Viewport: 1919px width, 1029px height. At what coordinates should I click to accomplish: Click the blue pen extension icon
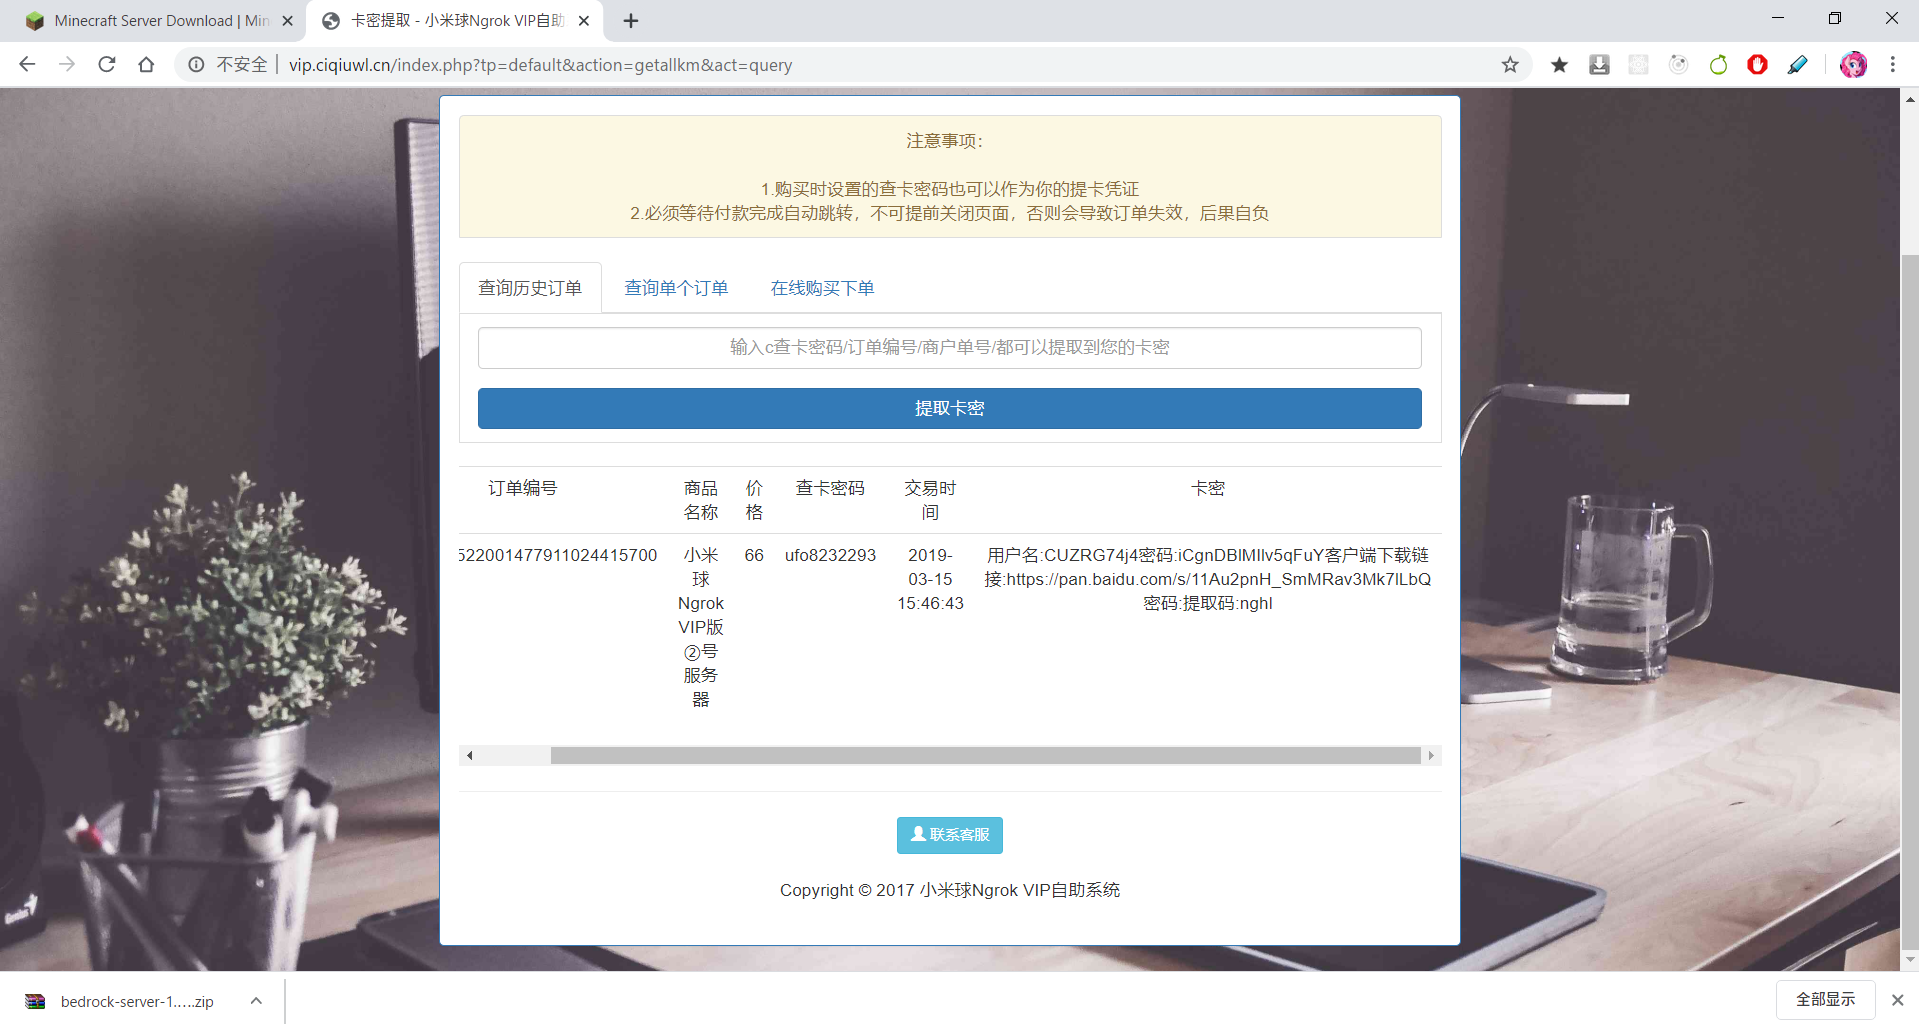pos(1797,65)
